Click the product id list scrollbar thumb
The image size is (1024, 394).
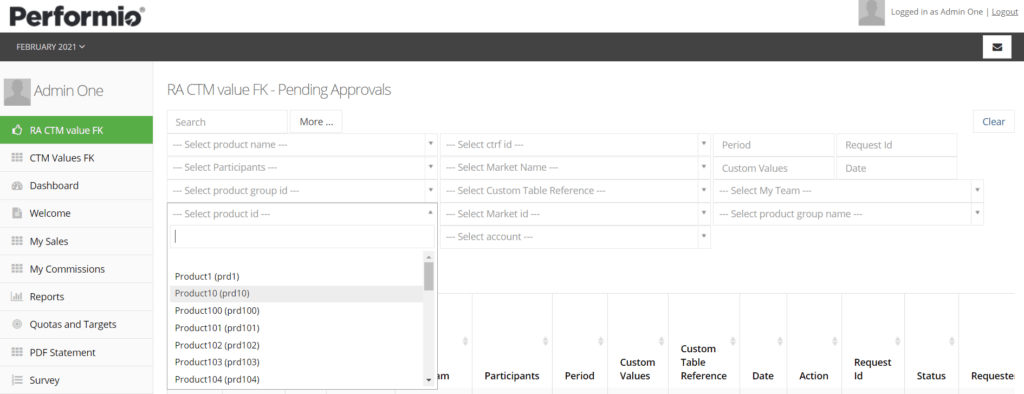pos(428,276)
